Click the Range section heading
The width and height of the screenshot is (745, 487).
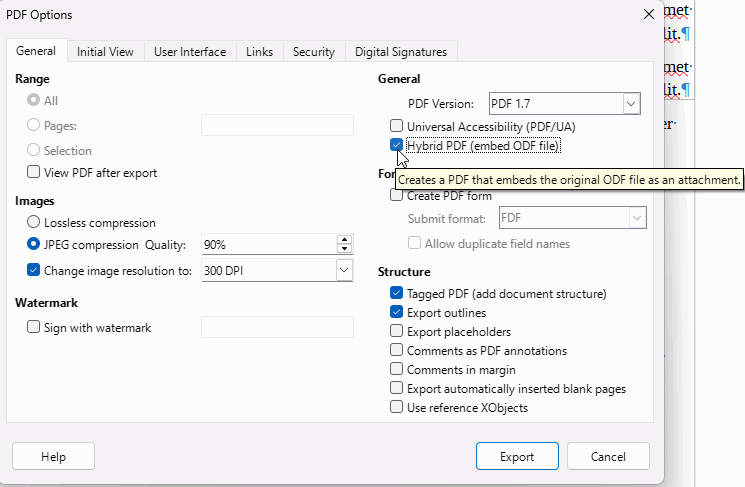coord(32,79)
